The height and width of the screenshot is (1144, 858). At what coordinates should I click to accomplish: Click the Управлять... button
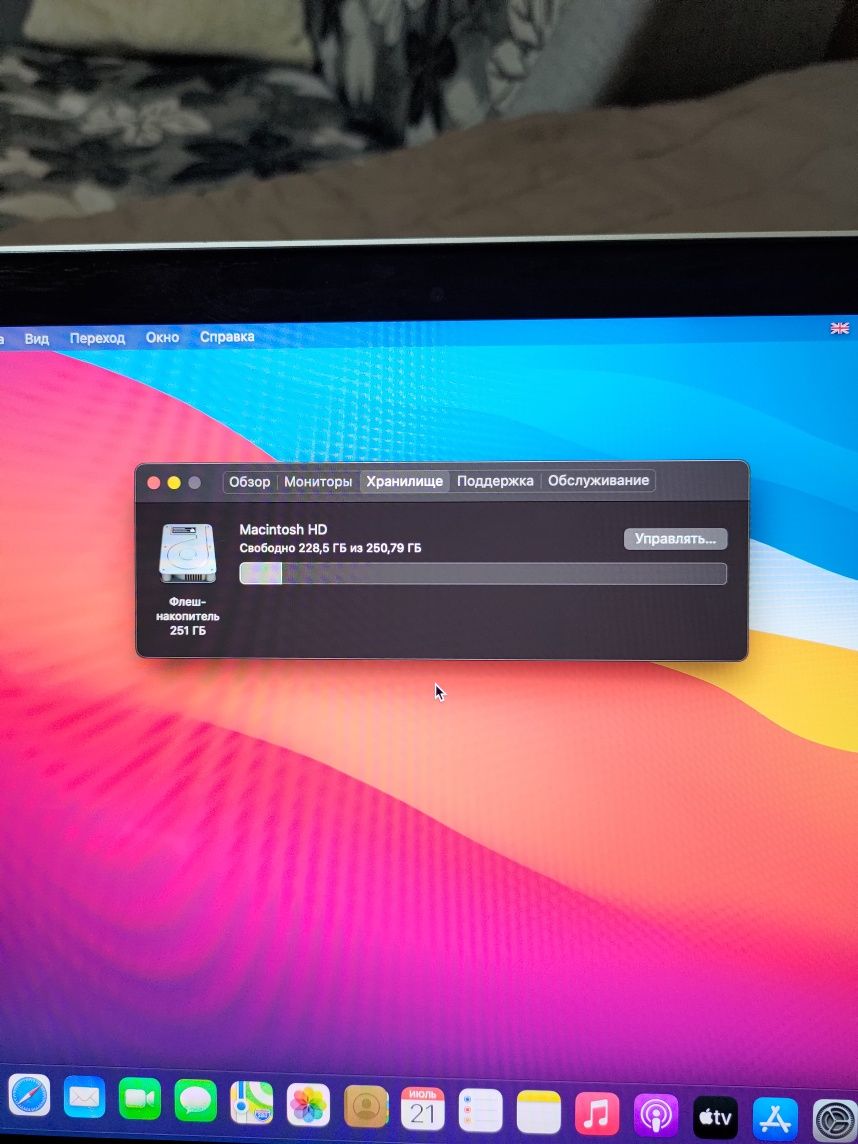pyautogui.click(x=676, y=539)
